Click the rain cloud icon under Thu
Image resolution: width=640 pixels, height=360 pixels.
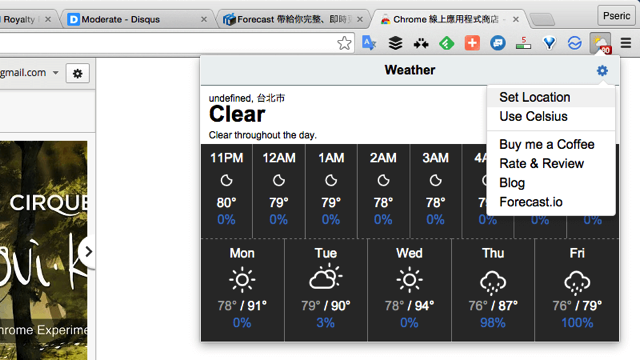tap(493, 282)
